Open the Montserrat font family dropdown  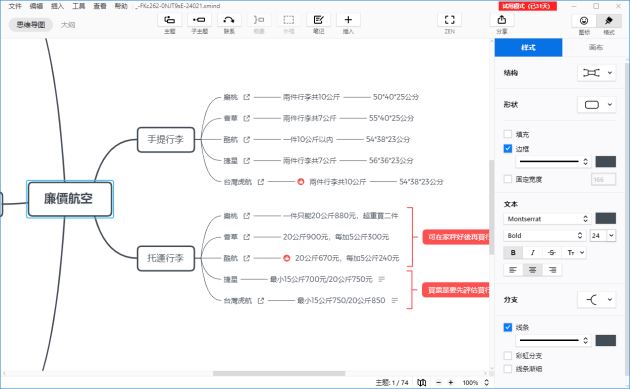click(x=547, y=219)
